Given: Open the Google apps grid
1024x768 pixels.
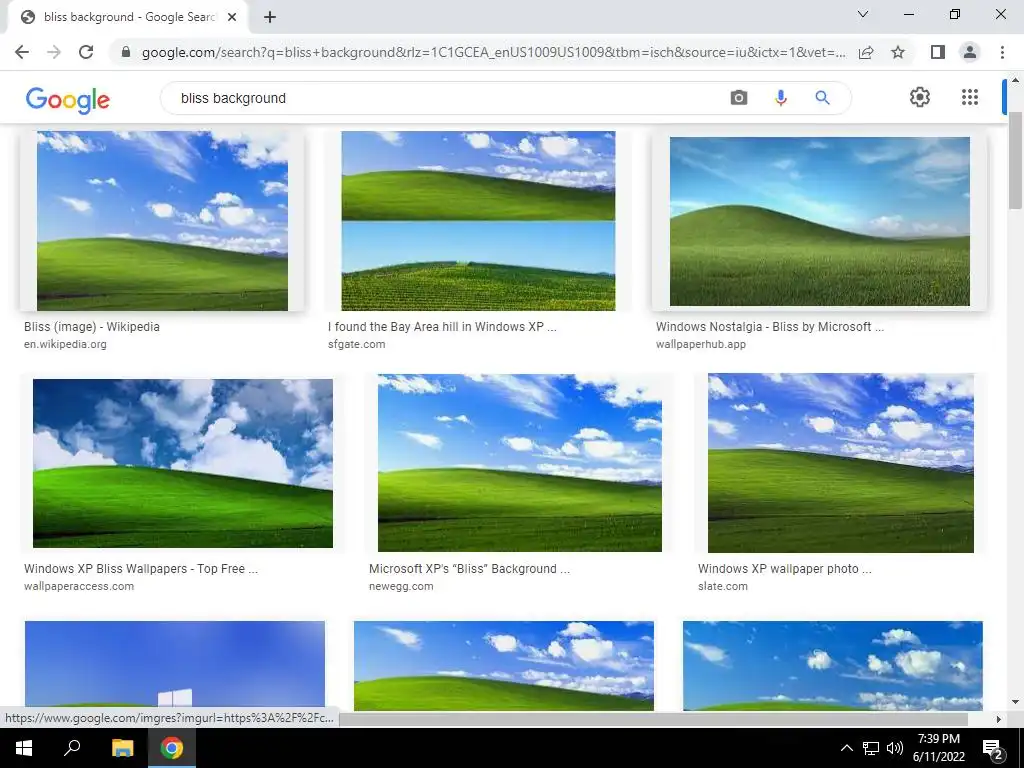Looking at the screenshot, I should (970, 97).
